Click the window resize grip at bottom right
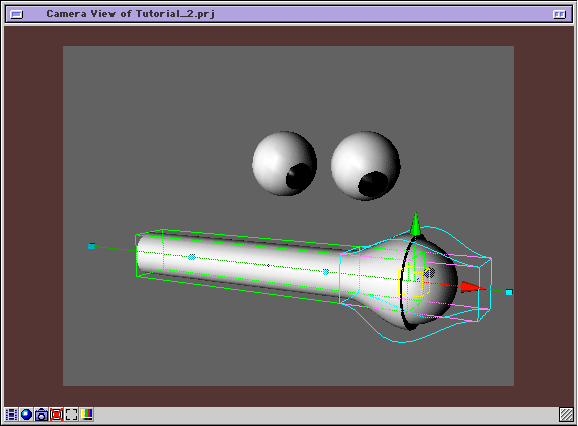578x426 pixels. pos(566,415)
